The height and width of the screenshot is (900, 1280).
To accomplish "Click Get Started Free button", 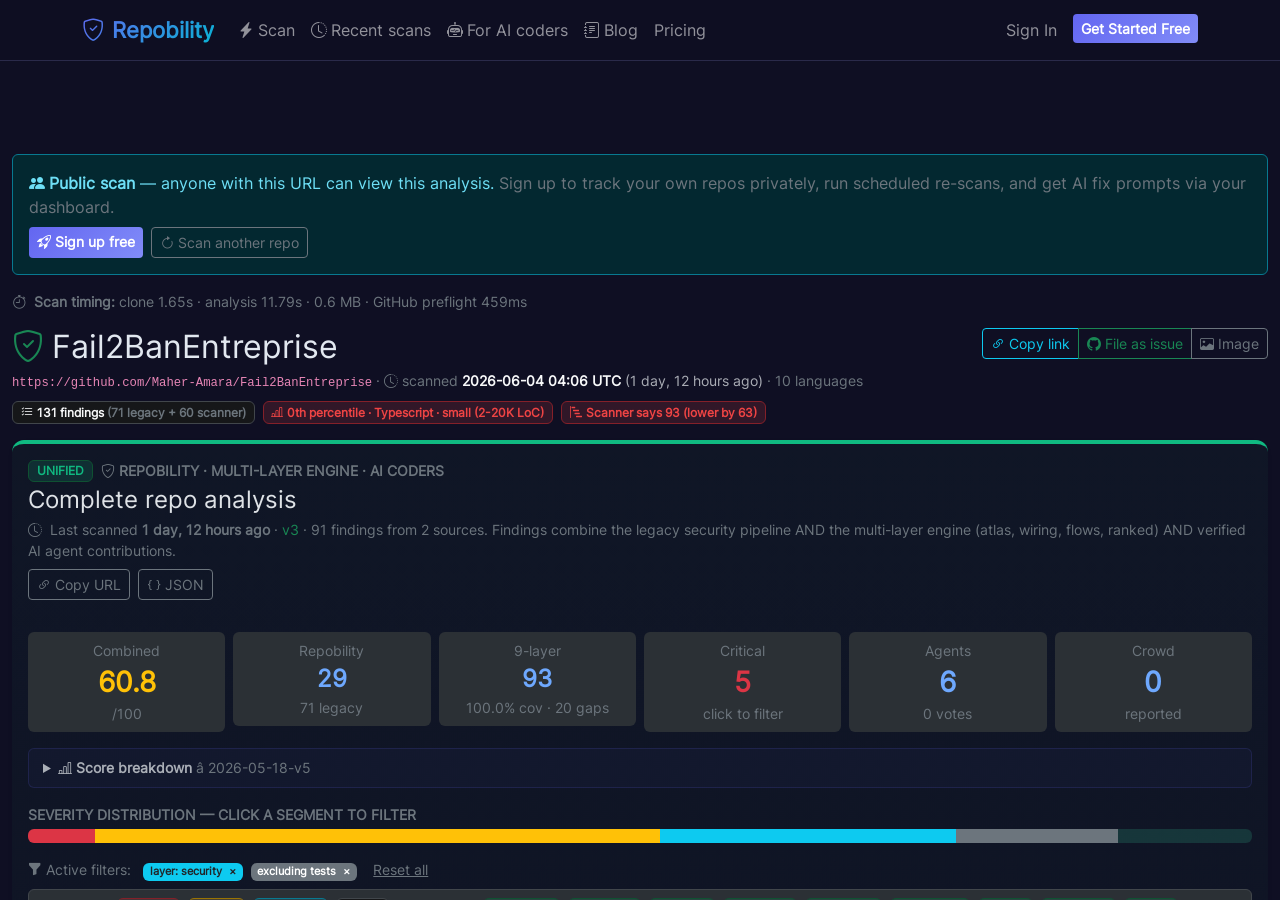I will click(x=1135, y=29).
